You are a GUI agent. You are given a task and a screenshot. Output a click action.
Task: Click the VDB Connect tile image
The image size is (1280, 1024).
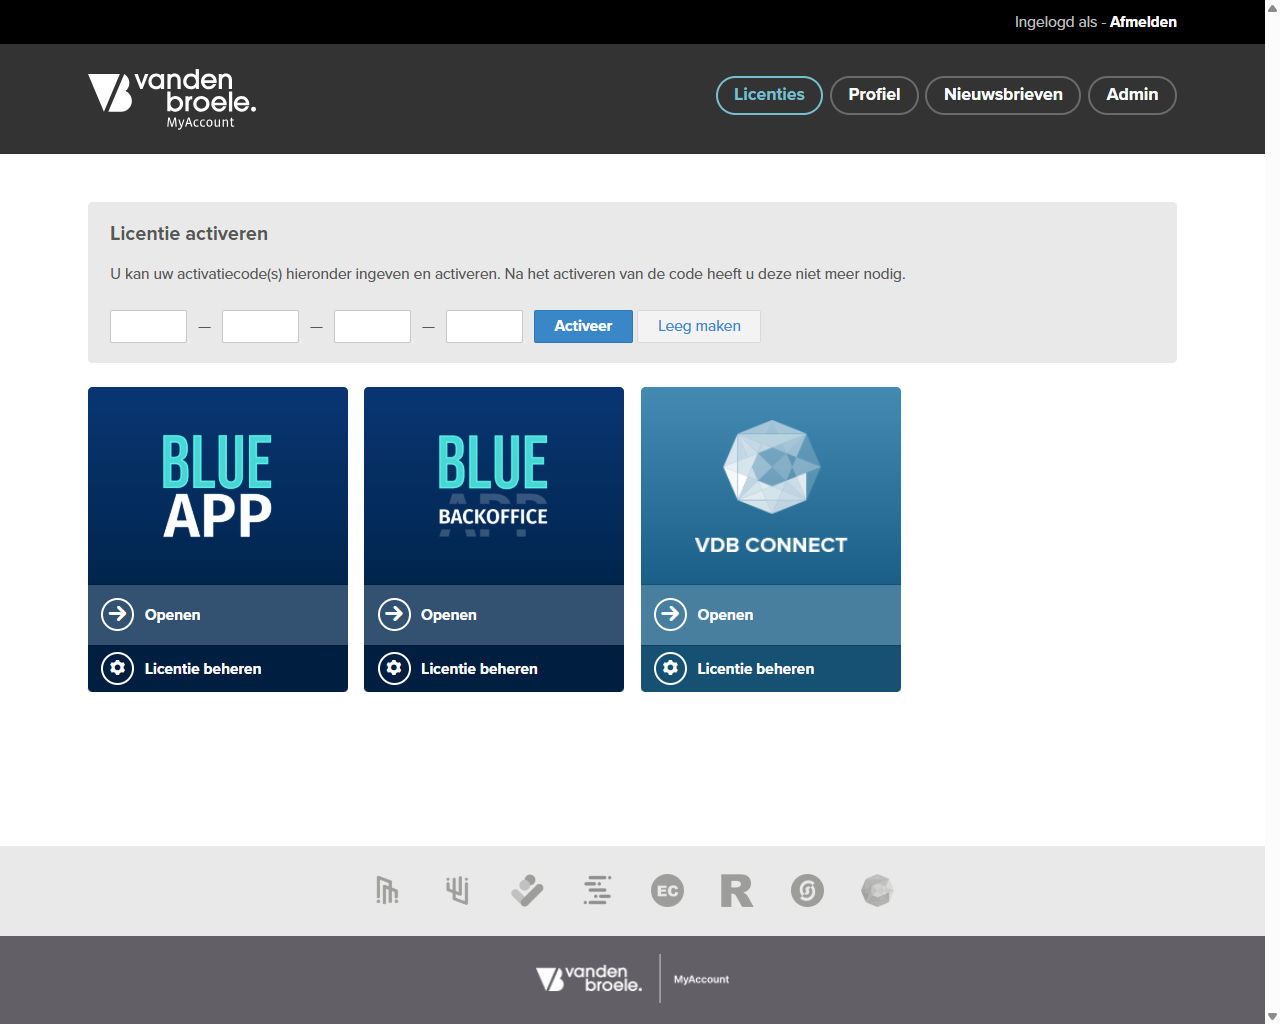[771, 486]
